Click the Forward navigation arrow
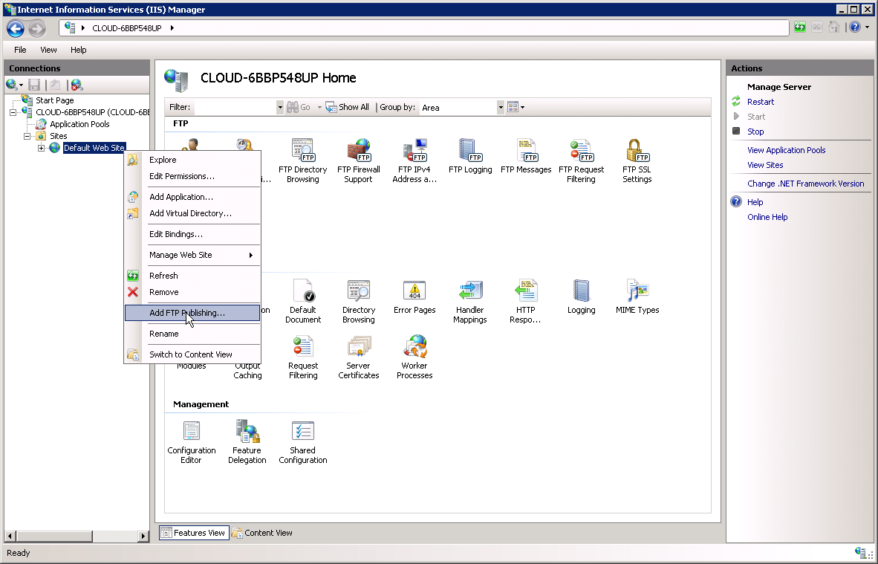 [37, 28]
